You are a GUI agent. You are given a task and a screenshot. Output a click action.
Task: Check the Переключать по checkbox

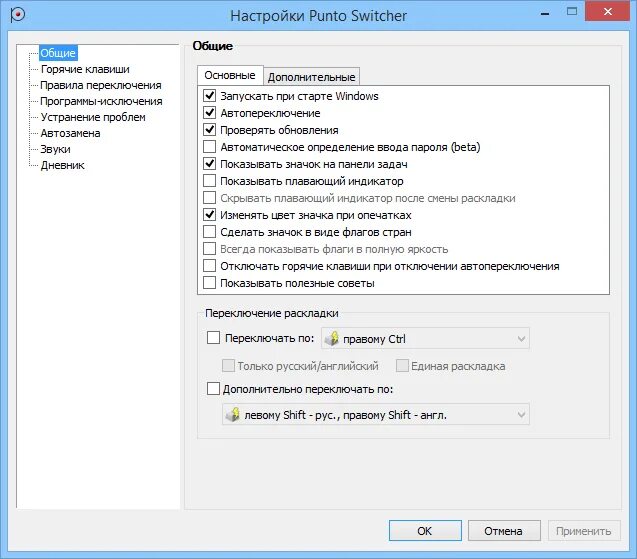coord(214,338)
